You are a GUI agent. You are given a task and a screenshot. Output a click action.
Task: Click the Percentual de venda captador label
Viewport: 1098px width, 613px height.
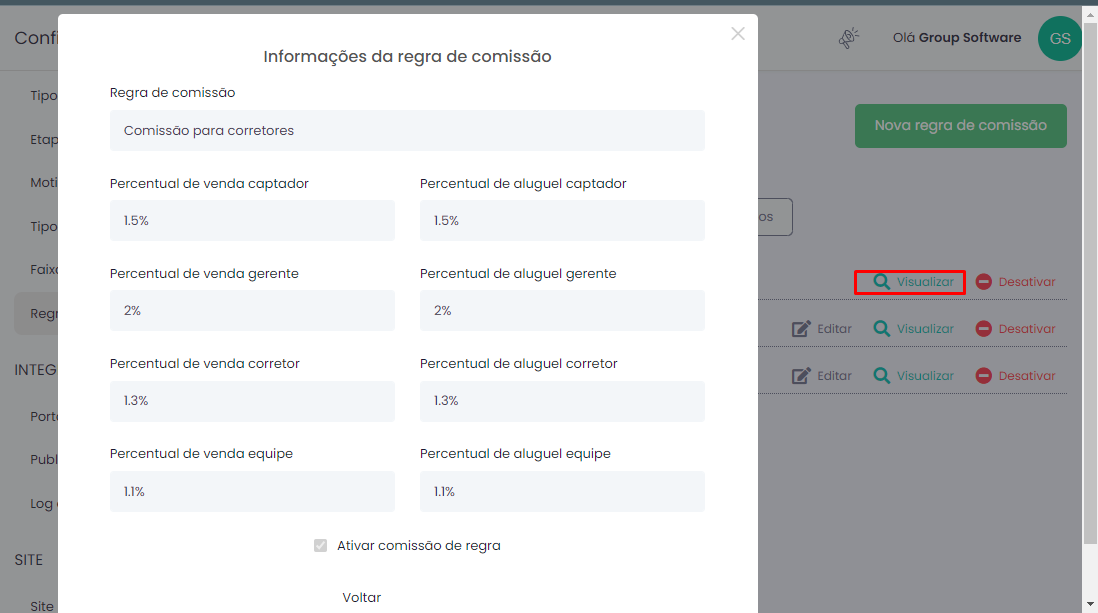pos(209,184)
